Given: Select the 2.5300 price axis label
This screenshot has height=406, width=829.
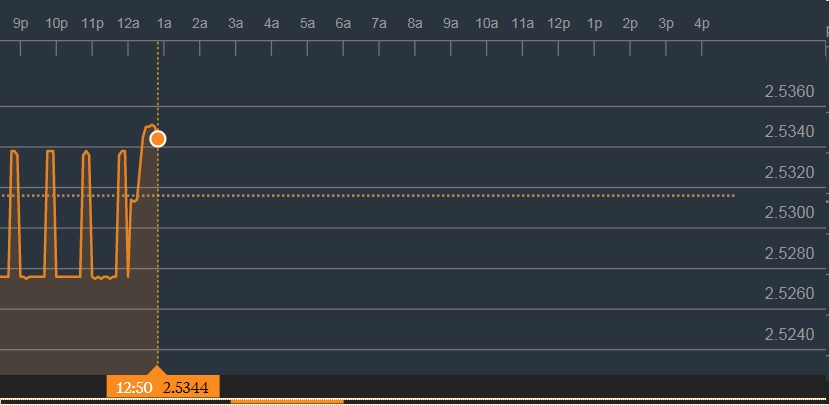Looking at the screenshot, I should pyautogui.click(x=790, y=213).
